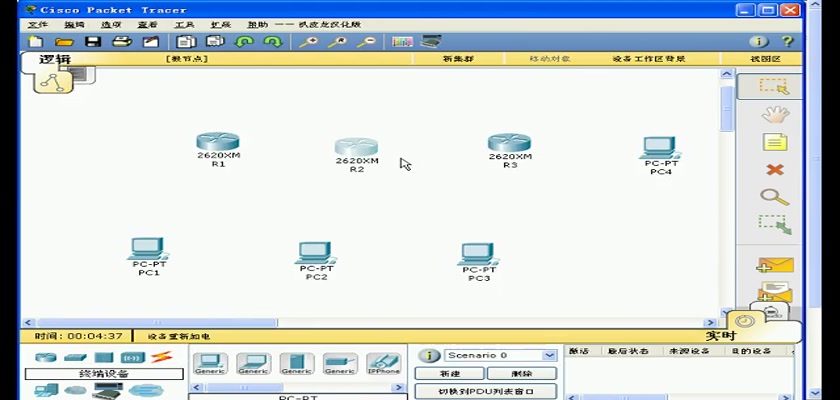Select the Inspect magnifying glass tool
The image size is (840, 400).
pyautogui.click(x=774, y=198)
